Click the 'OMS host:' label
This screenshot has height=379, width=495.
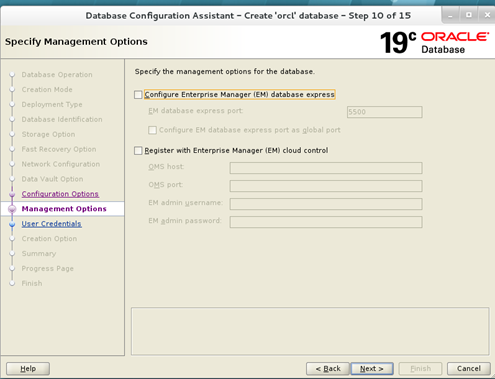click(166, 167)
